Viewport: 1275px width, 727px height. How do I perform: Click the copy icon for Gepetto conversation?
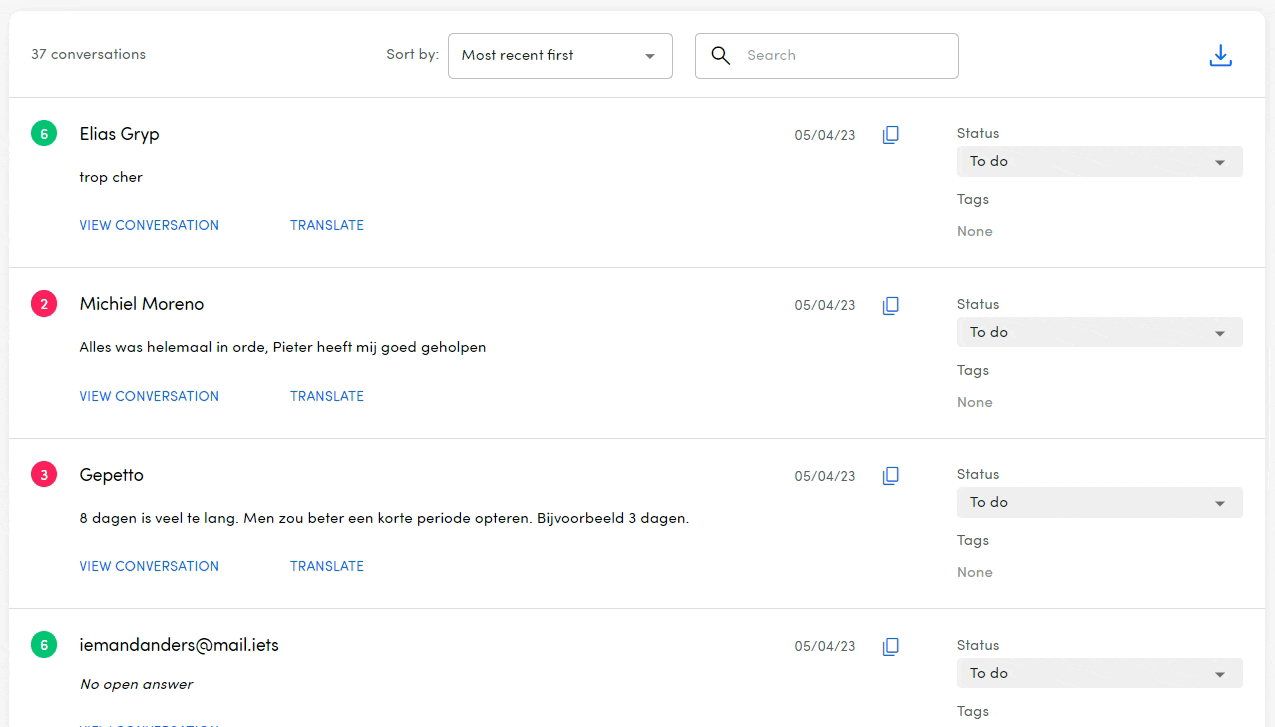pos(890,476)
